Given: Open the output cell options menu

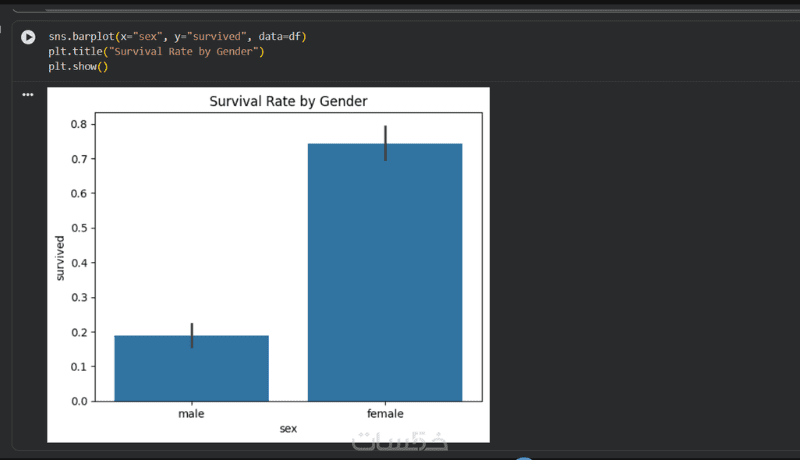Looking at the screenshot, I should pos(28,94).
